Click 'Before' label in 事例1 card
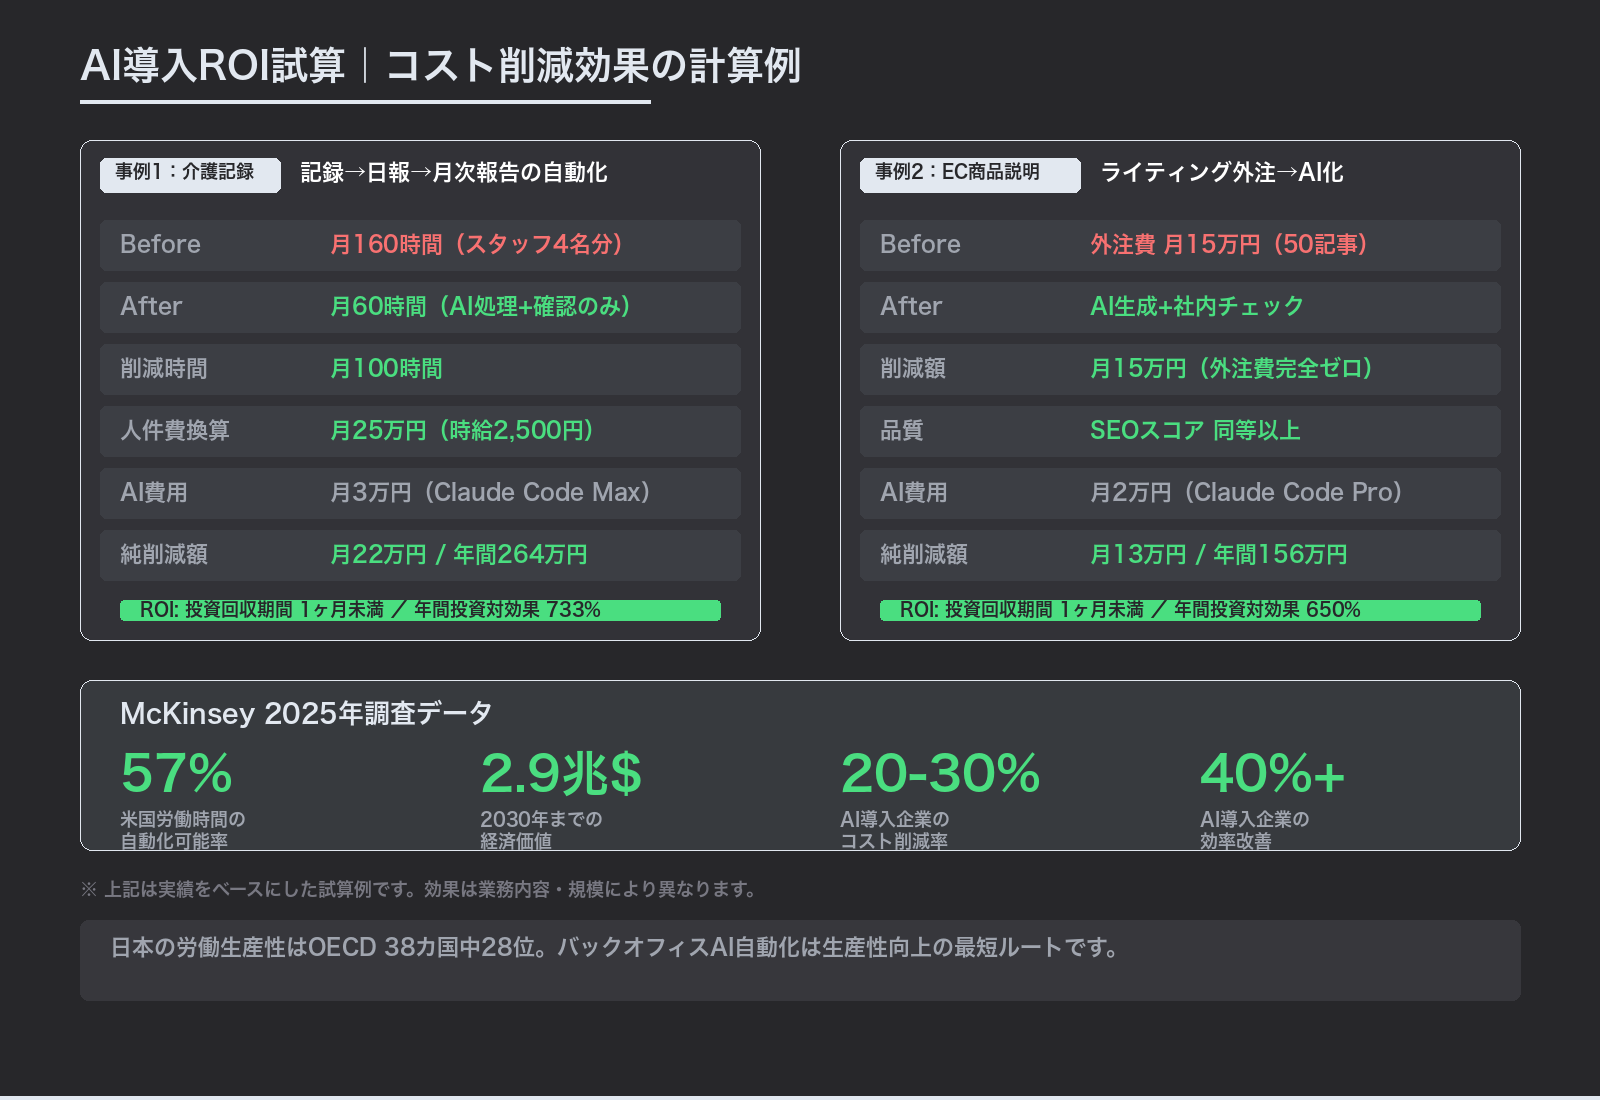The width and height of the screenshot is (1600, 1100). coord(160,245)
